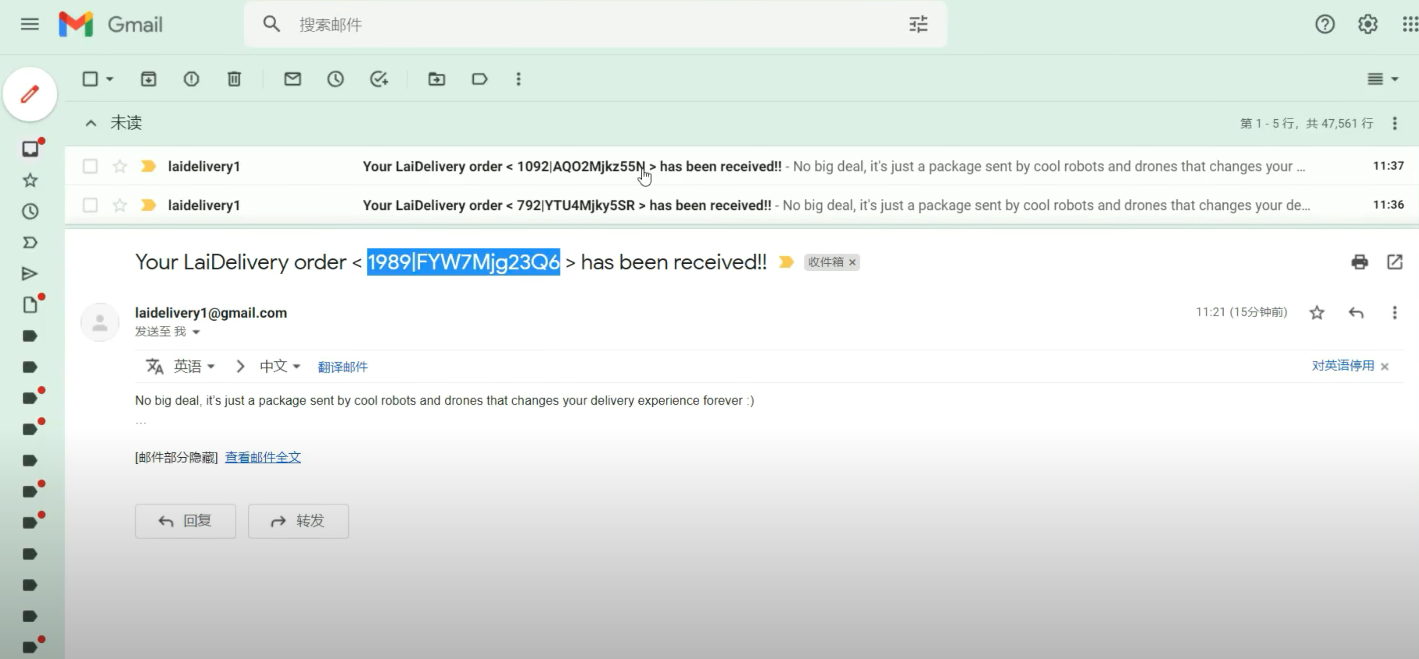Screen dimensions: 1419x659
Task: Star the opened message
Action: tap(1317, 313)
